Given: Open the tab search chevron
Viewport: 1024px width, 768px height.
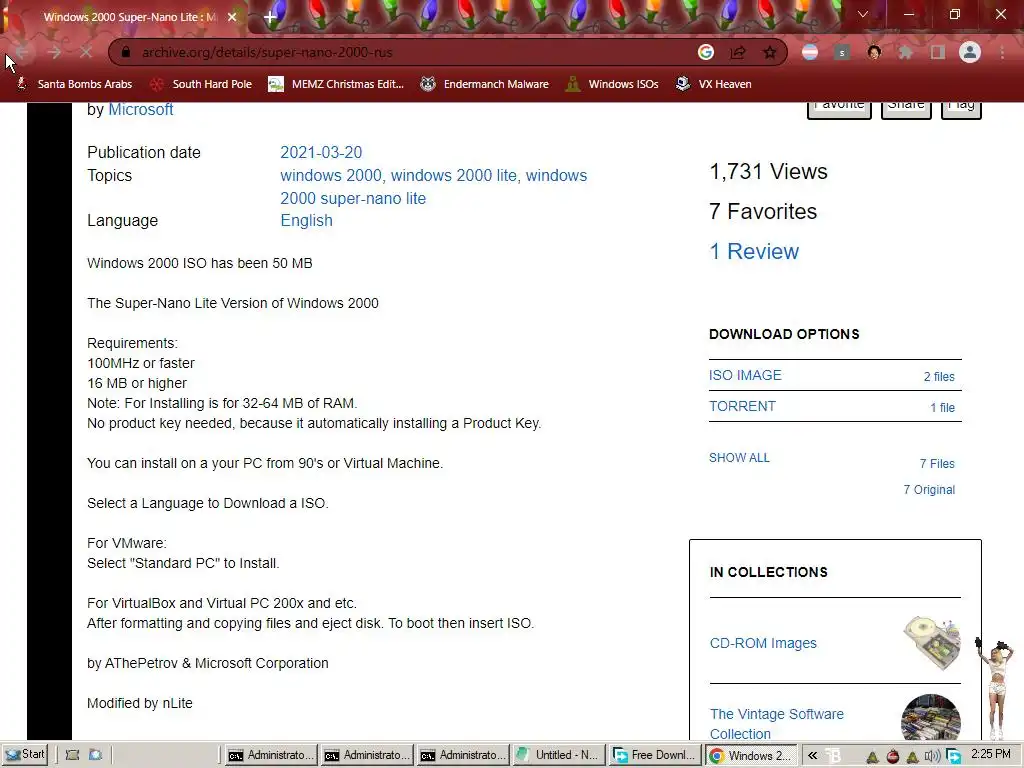Looking at the screenshot, I should (x=863, y=14).
